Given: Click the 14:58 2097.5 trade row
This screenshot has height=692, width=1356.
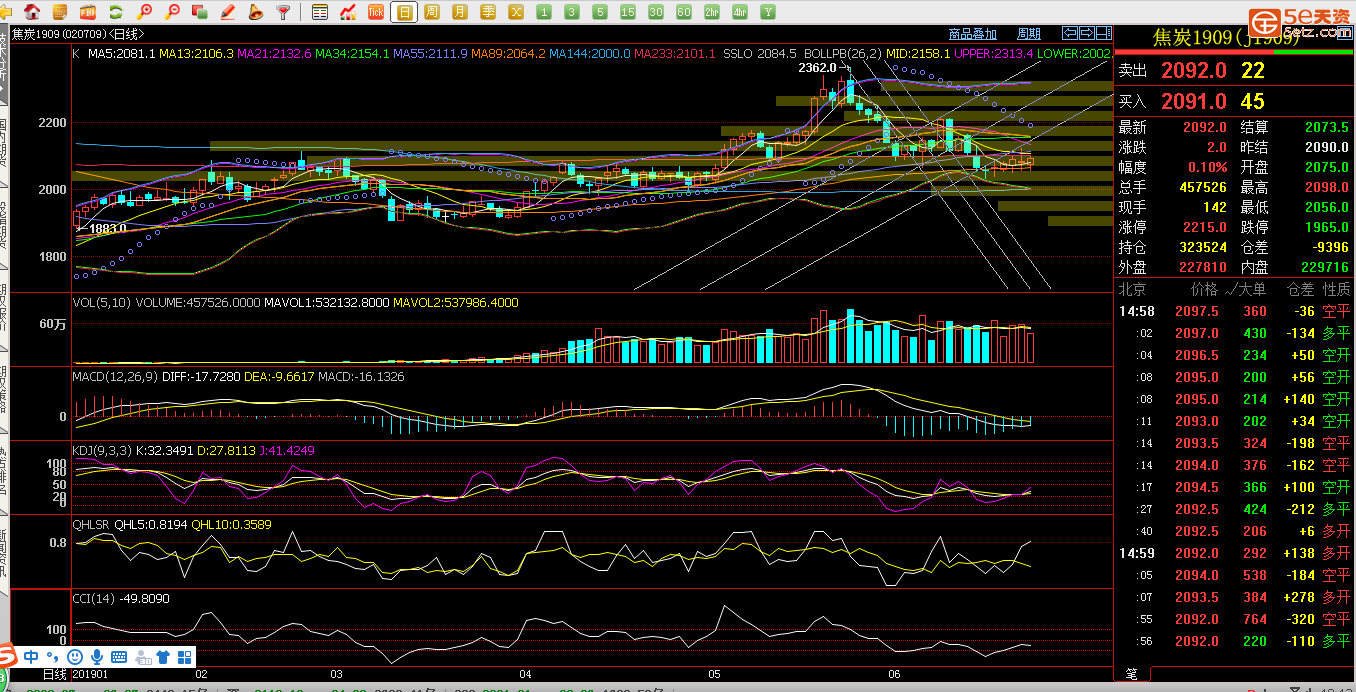Looking at the screenshot, I should (1234, 311).
